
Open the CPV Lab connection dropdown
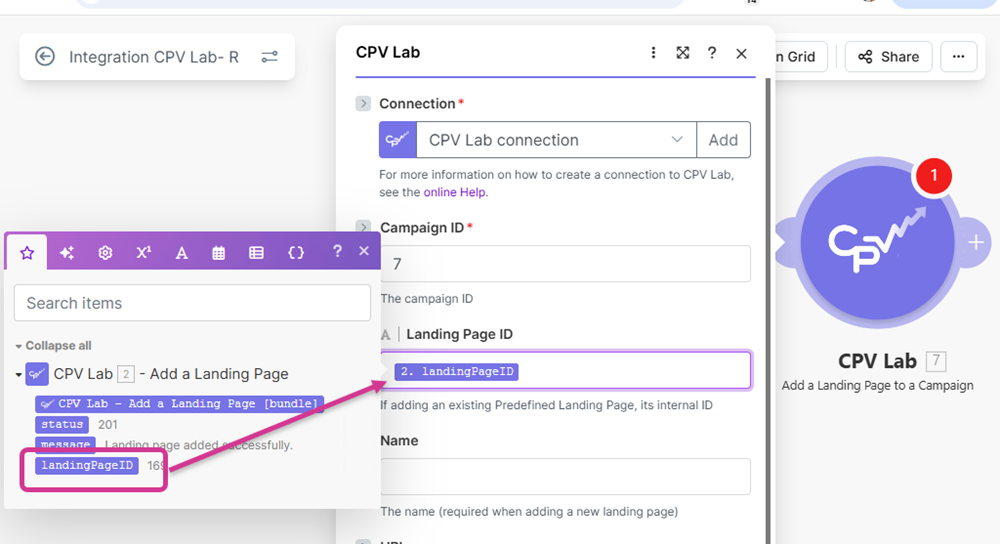(x=556, y=140)
